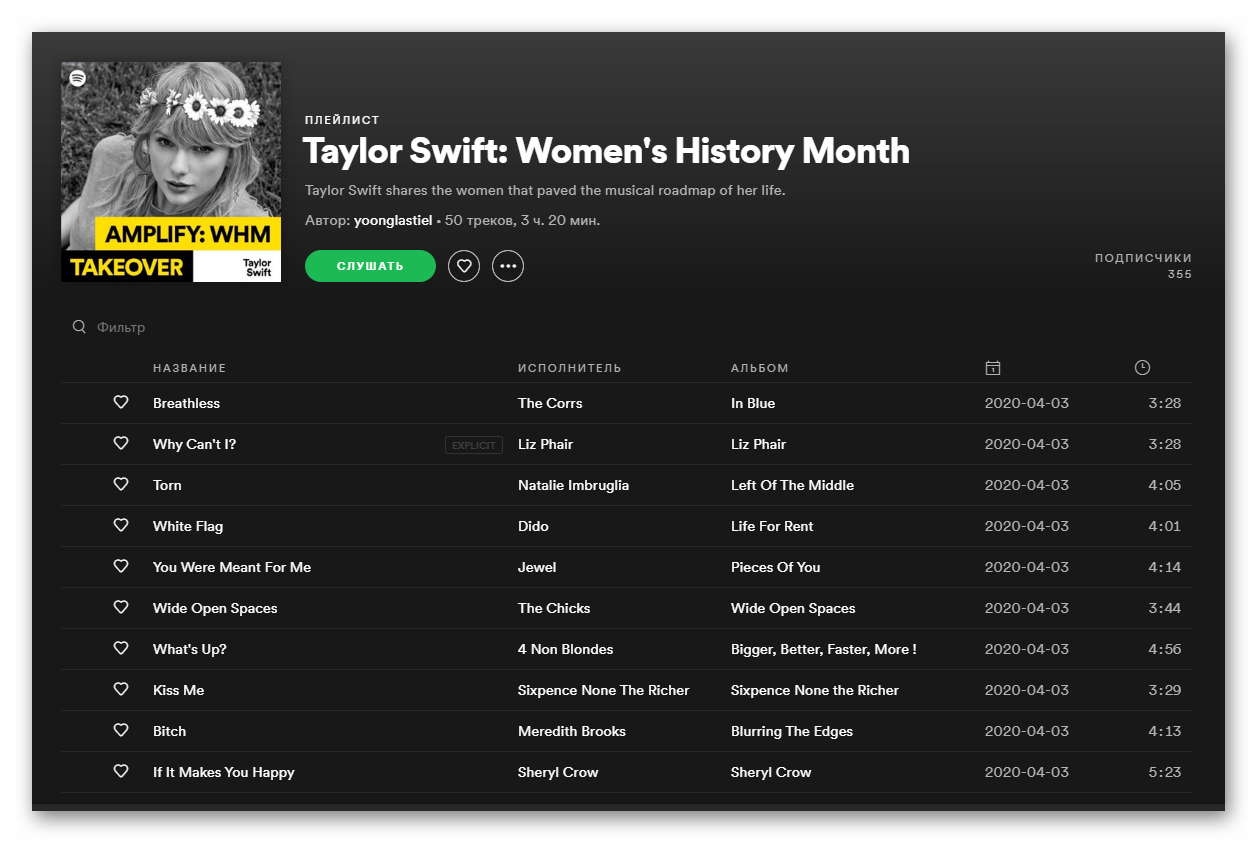This screenshot has height=843, width=1257.
Task: Click the green СЛУШАТЬ play button
Action: [x=370, y=266]
